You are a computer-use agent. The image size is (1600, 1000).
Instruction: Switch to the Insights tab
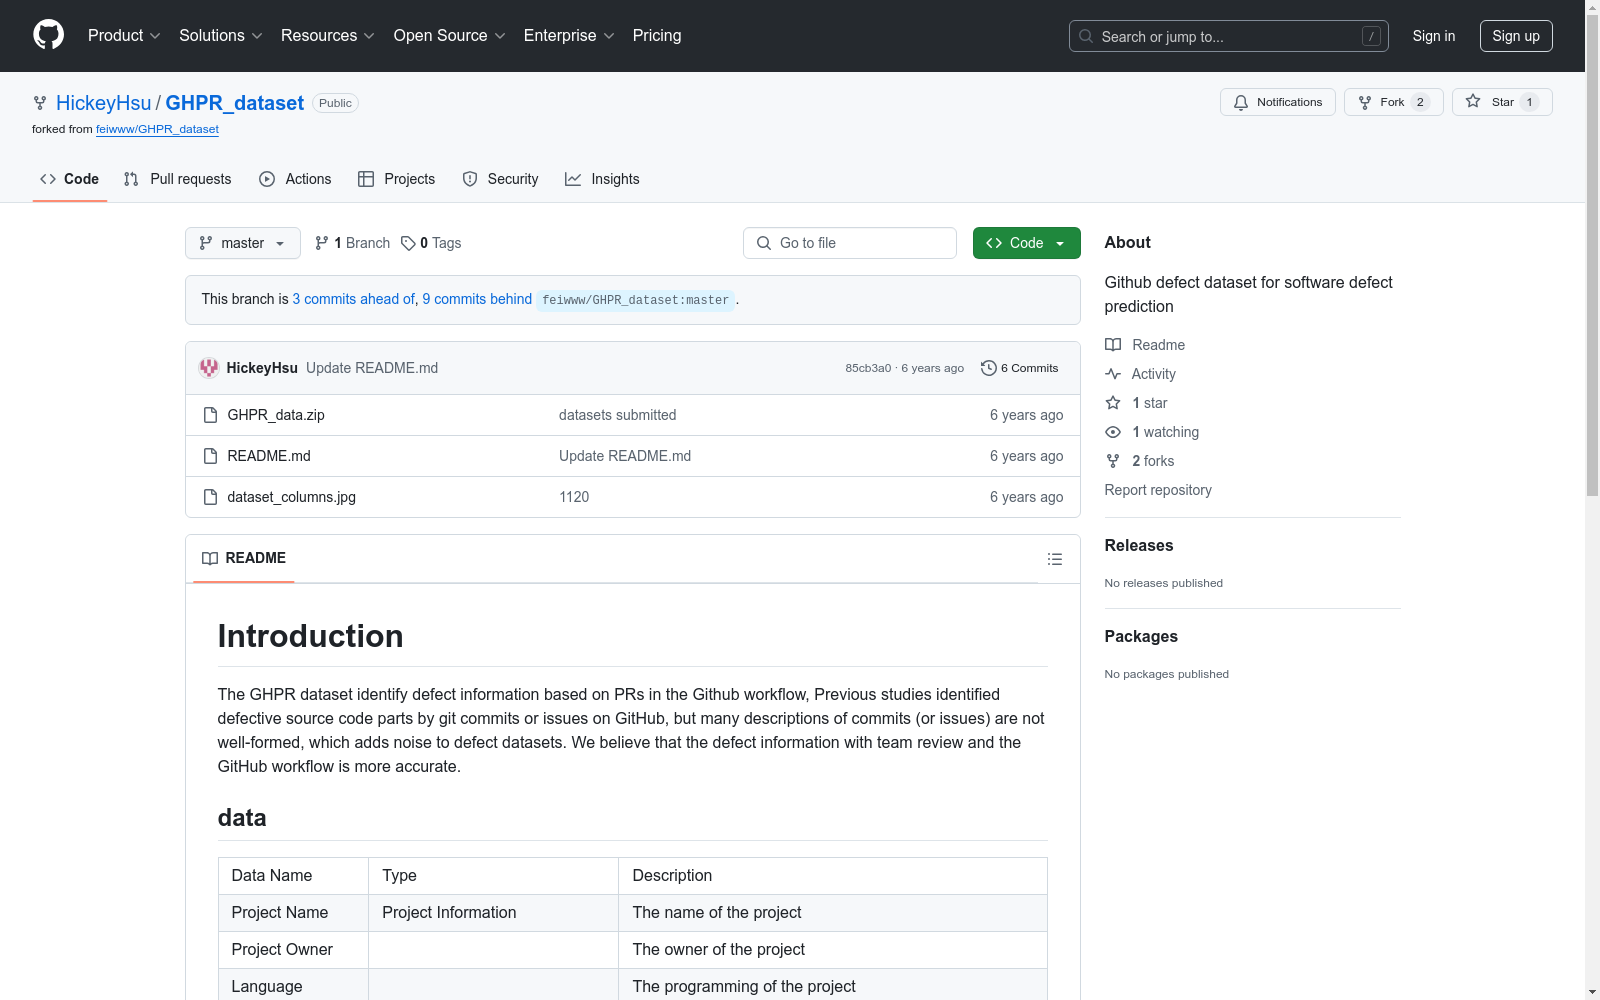coord(602,179)
